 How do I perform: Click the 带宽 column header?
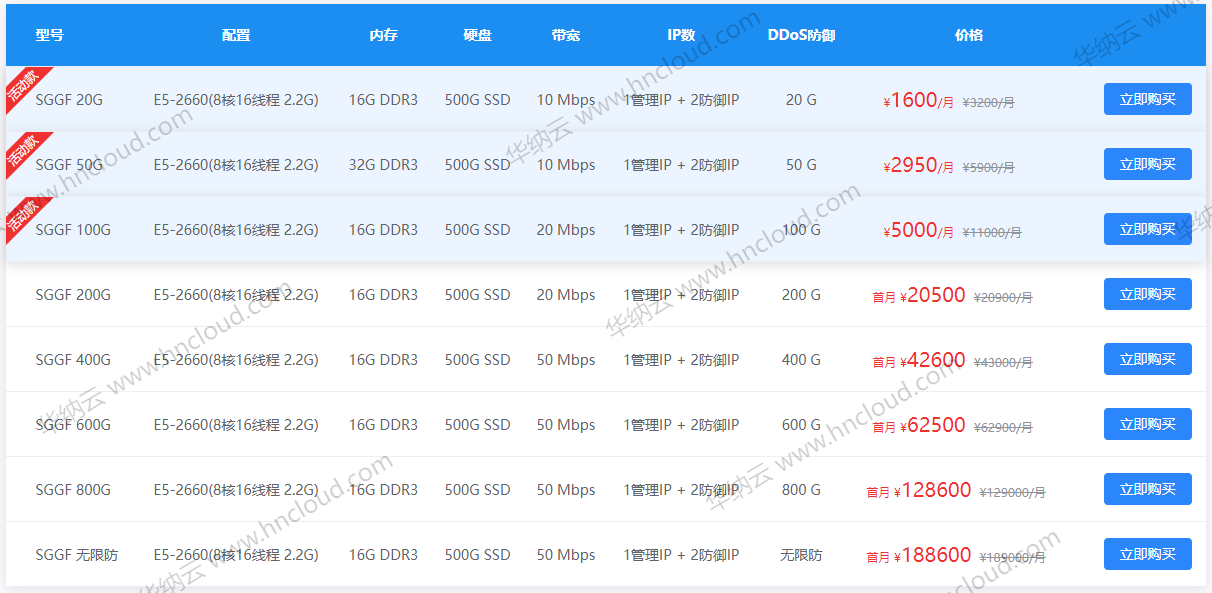tap(565, 35)
